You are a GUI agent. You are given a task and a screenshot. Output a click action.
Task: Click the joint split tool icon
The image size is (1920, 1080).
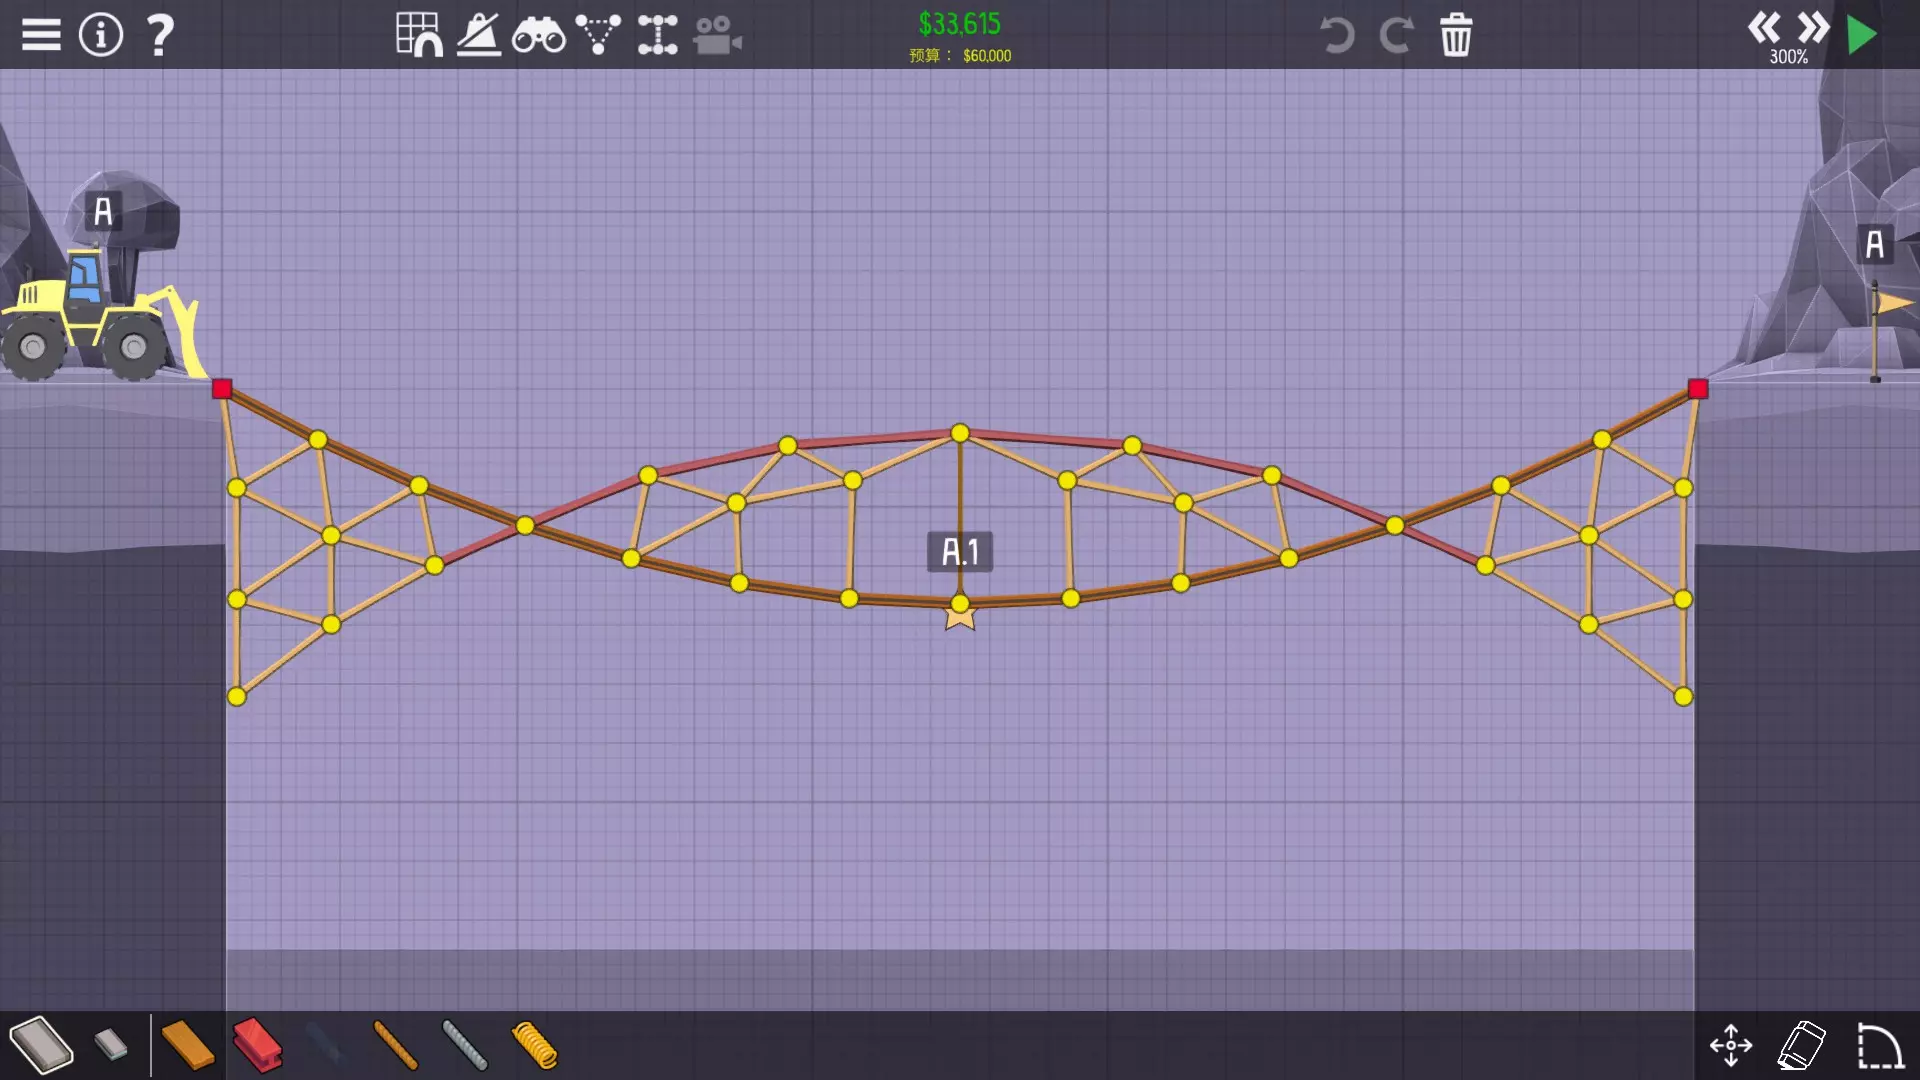(658, 35)
